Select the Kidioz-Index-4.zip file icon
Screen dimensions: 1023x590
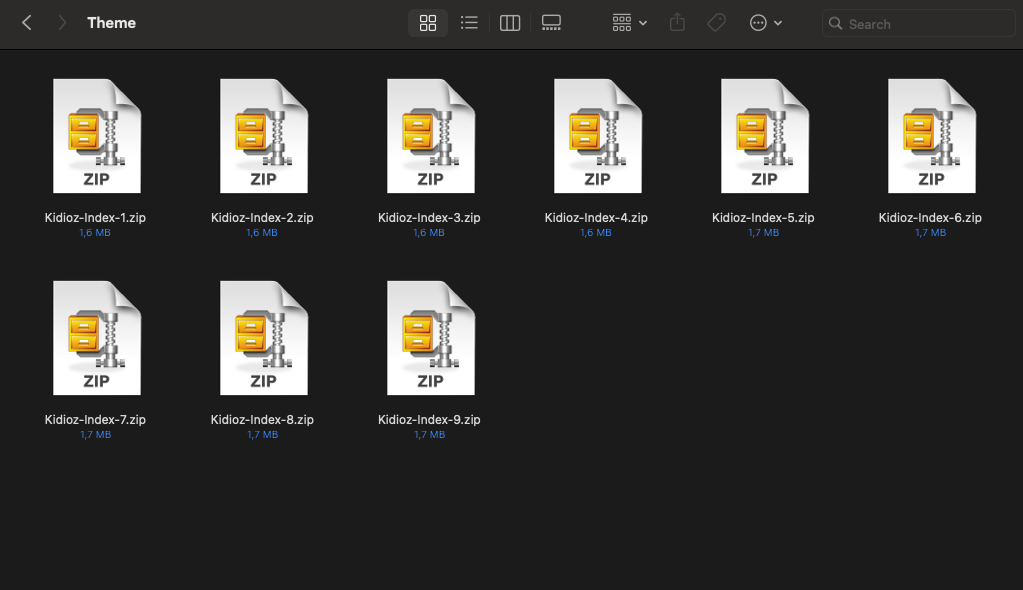tap(598, 136)
